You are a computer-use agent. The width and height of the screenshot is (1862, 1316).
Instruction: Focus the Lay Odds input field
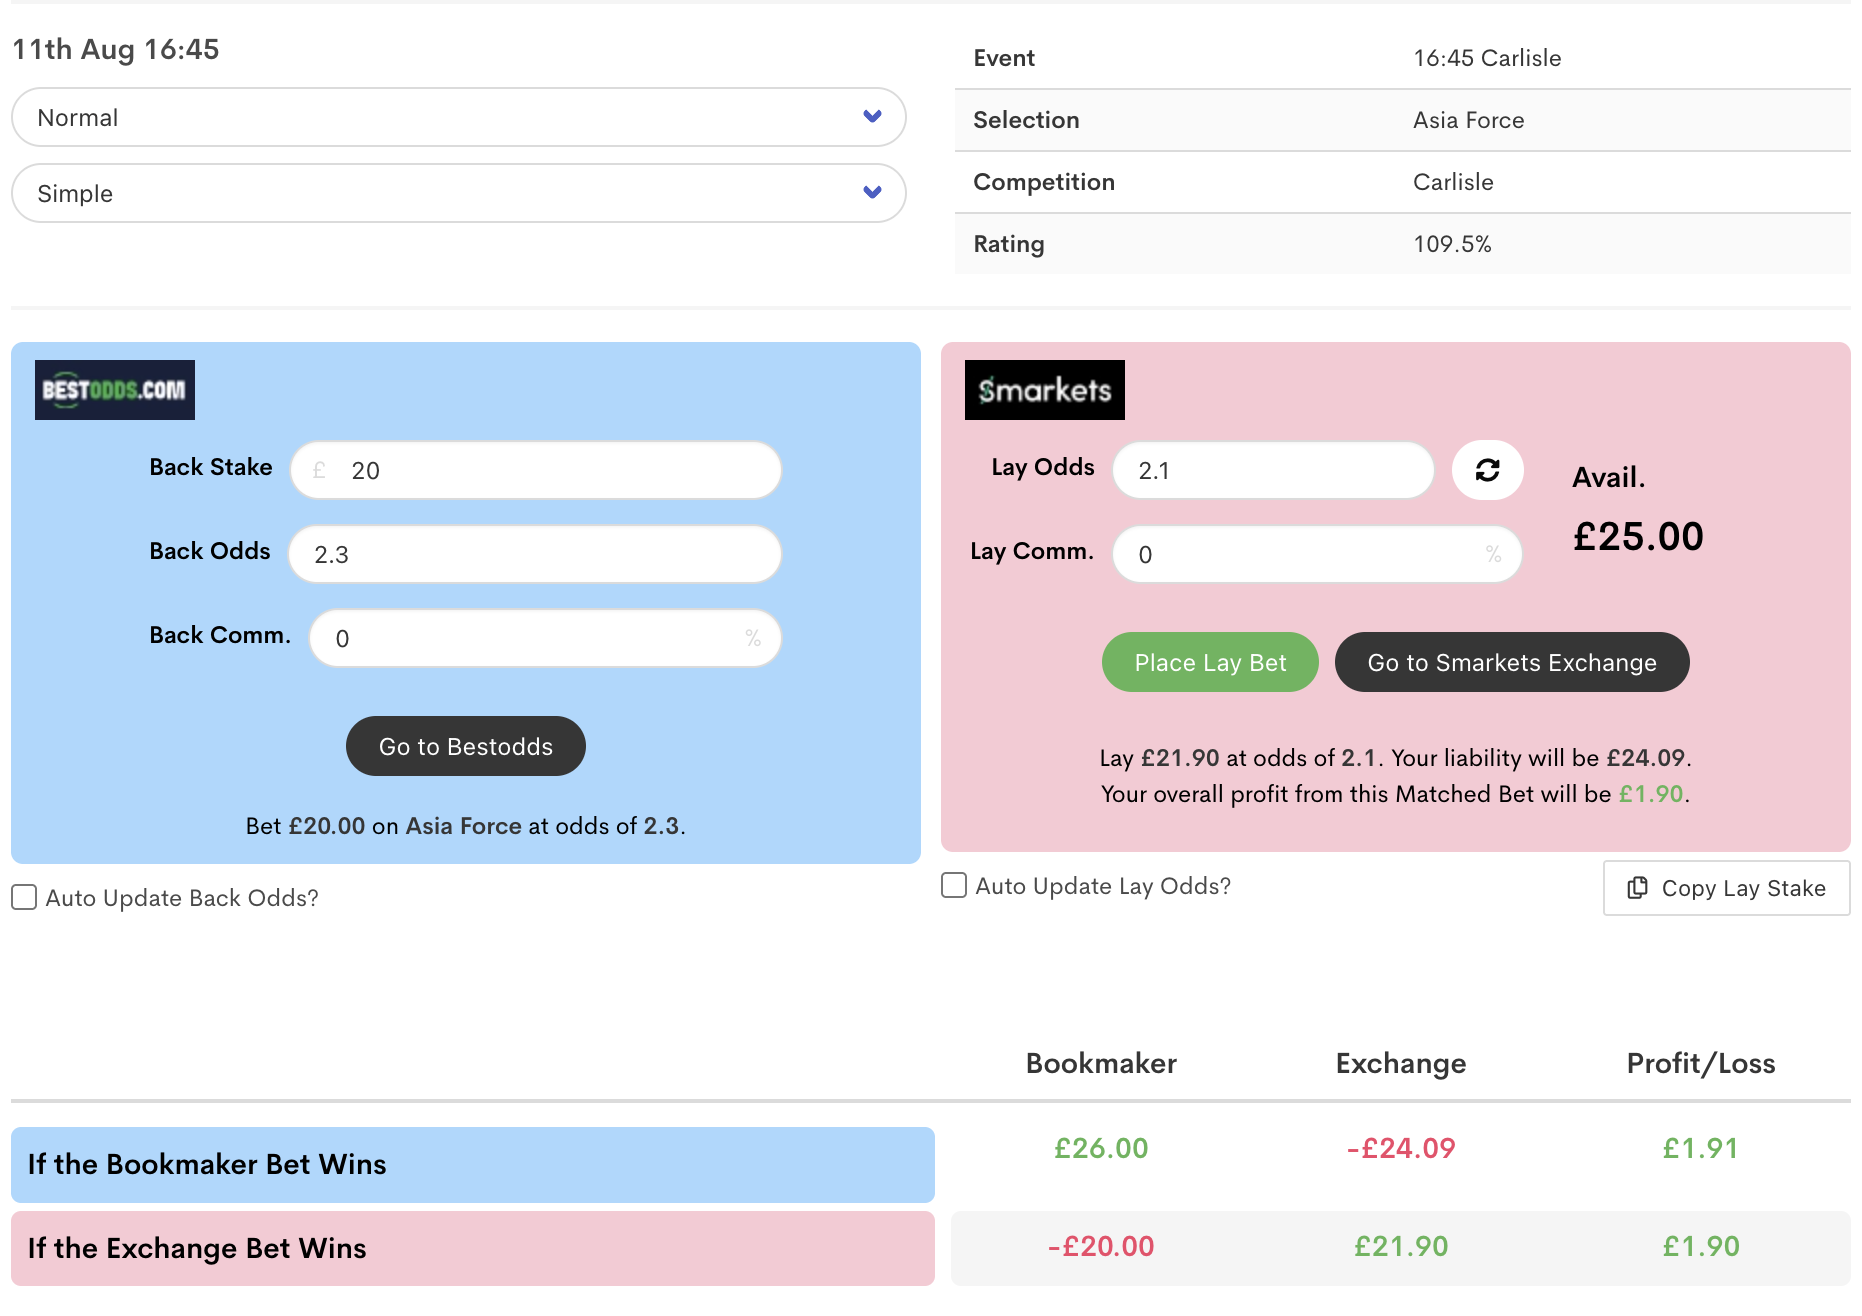click(1273, 470)
